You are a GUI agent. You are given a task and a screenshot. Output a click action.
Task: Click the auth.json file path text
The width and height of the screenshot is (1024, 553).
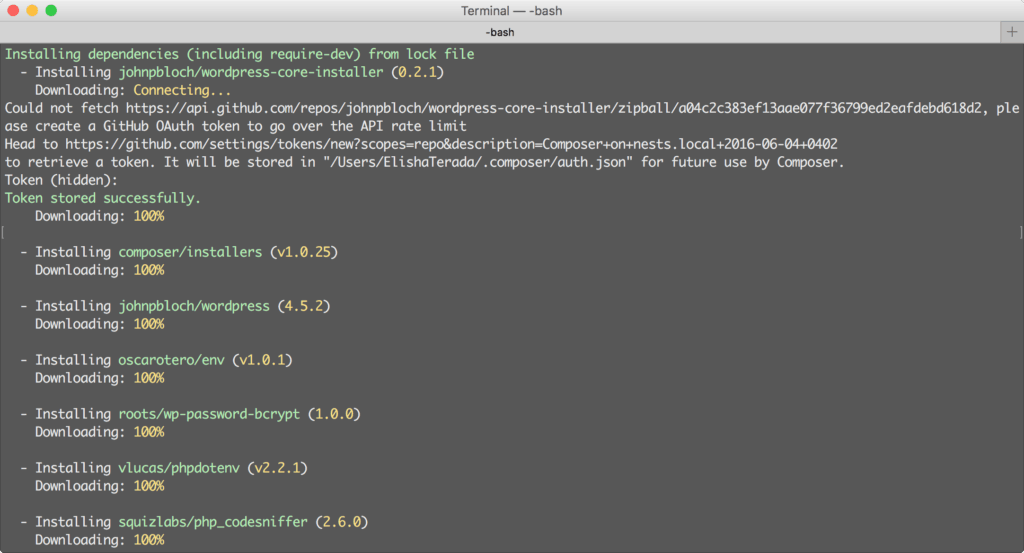click(478, 163)
